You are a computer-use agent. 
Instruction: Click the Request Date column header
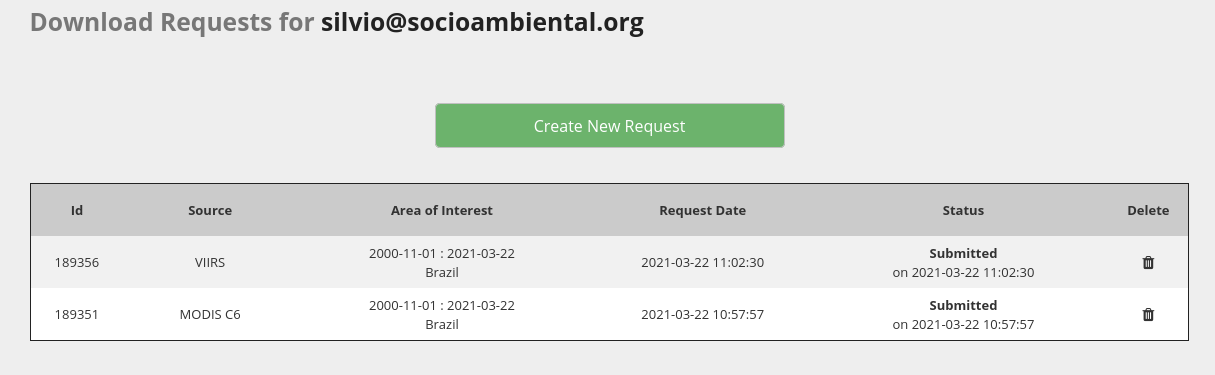tap(703, 211)
